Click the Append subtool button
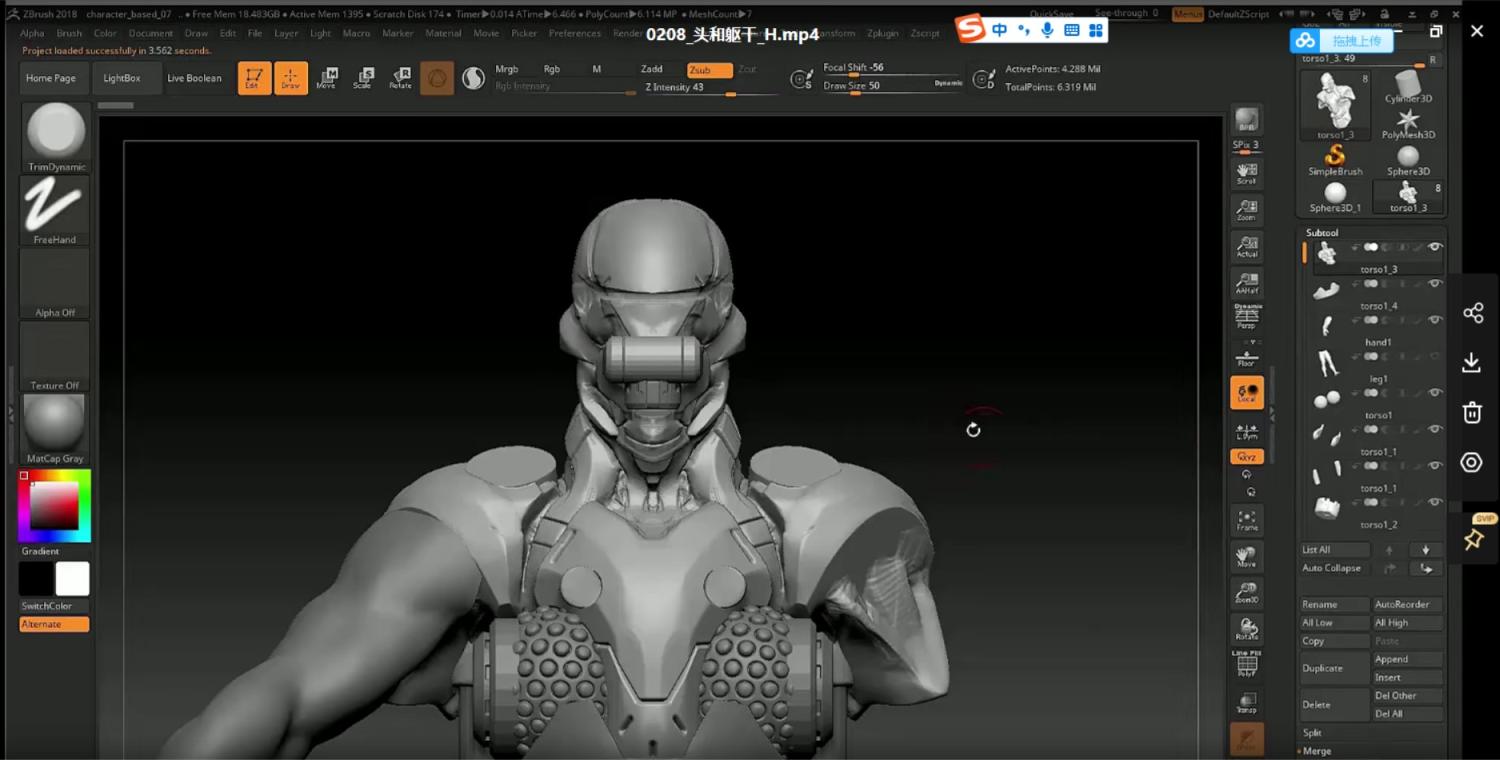This screenshot has width=1500, height=760. click(x=1408, y=659)
